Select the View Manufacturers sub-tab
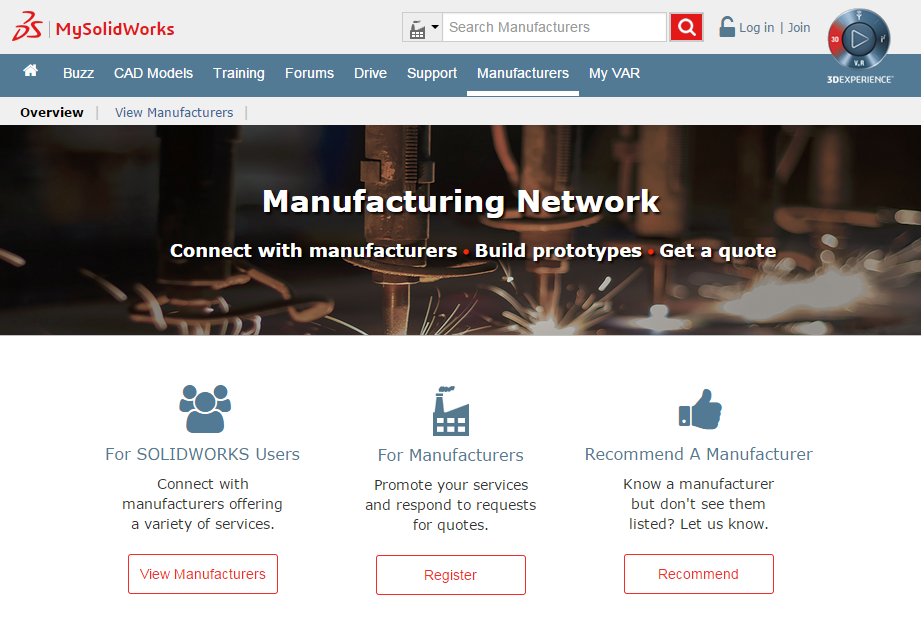 tap(174, 112)
